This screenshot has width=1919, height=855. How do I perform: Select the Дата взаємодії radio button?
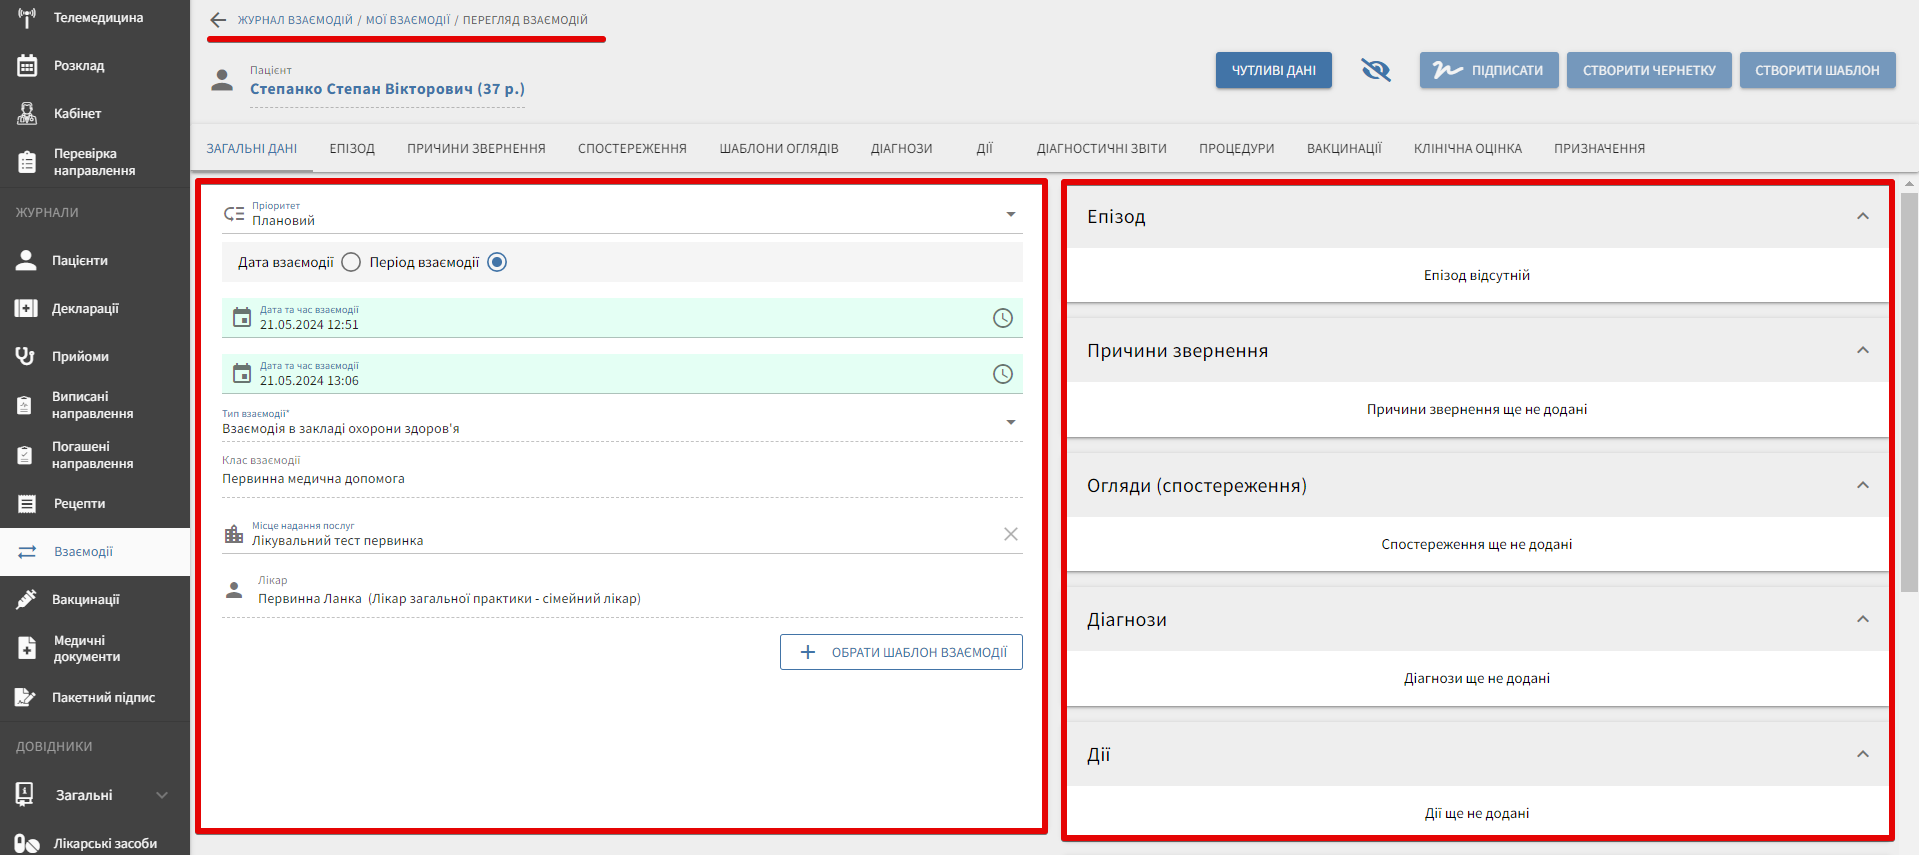pyautogui.click(x=351, y=262)
